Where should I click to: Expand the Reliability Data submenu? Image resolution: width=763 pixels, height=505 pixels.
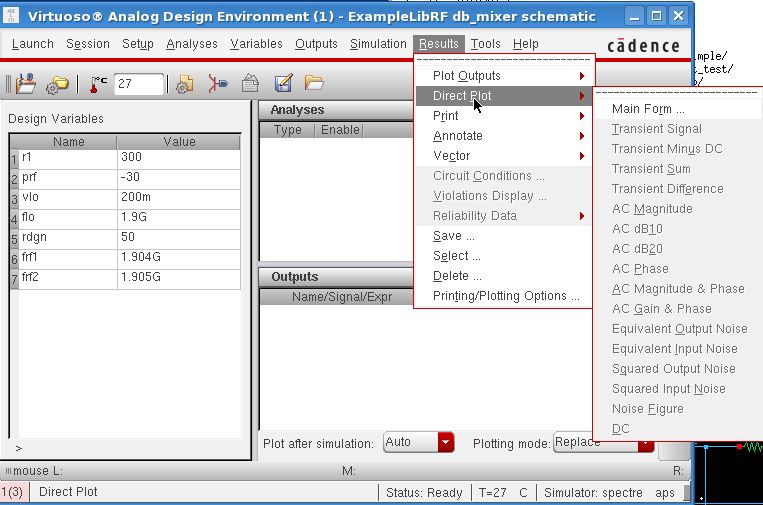[504, 216]
